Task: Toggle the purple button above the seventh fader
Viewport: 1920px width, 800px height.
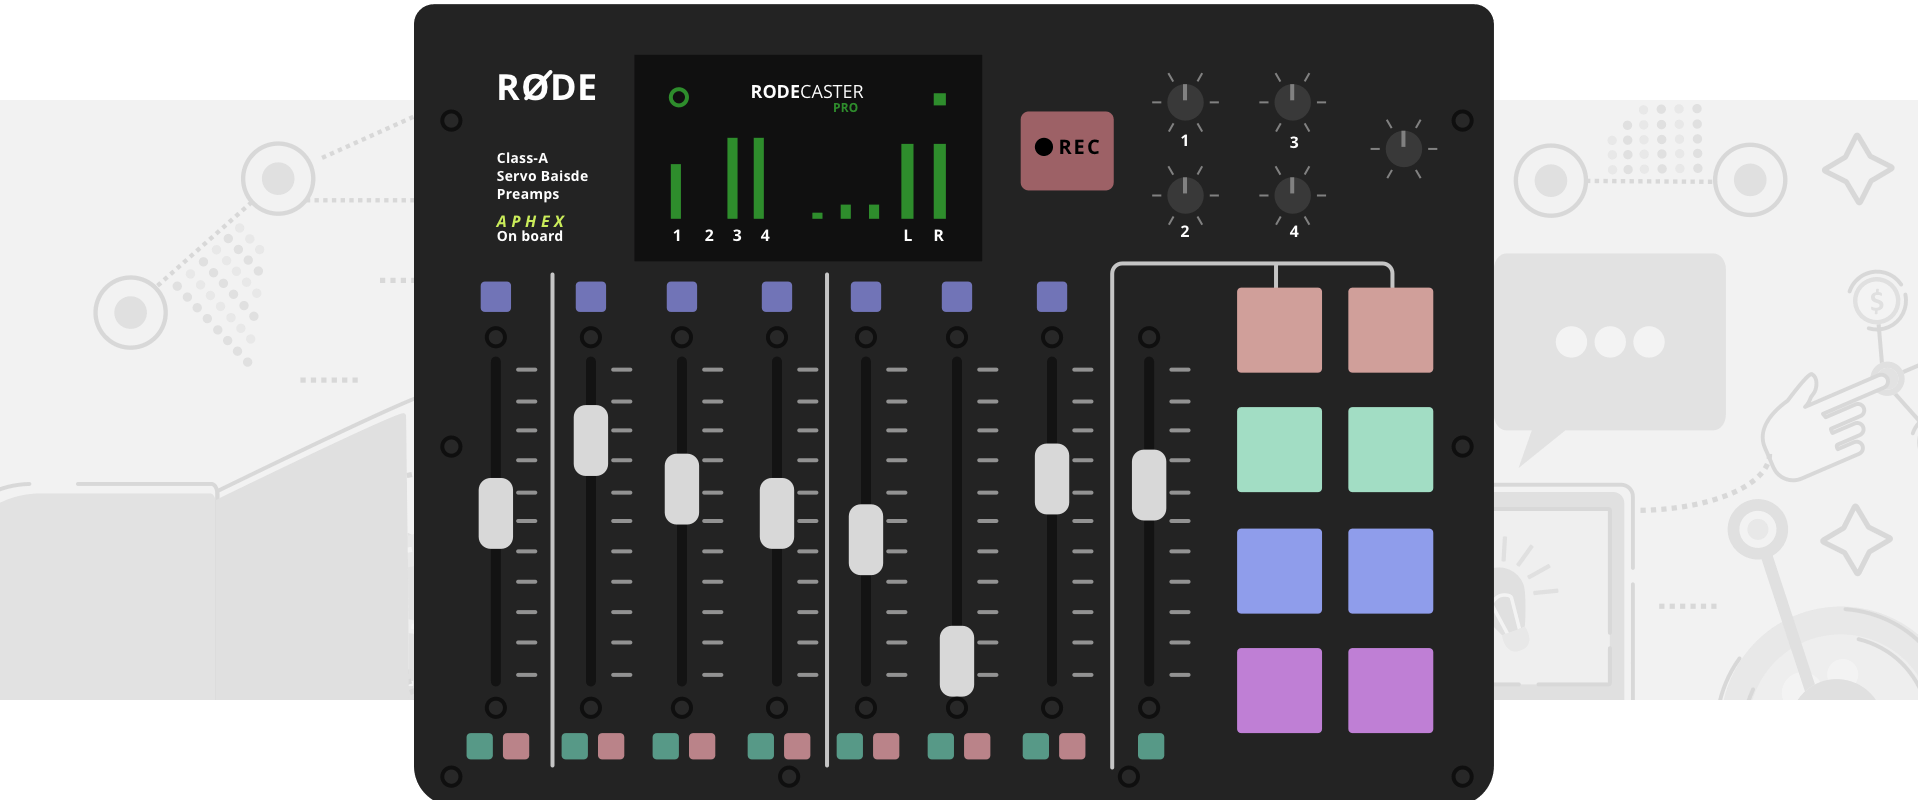Action: (1052, 297)
